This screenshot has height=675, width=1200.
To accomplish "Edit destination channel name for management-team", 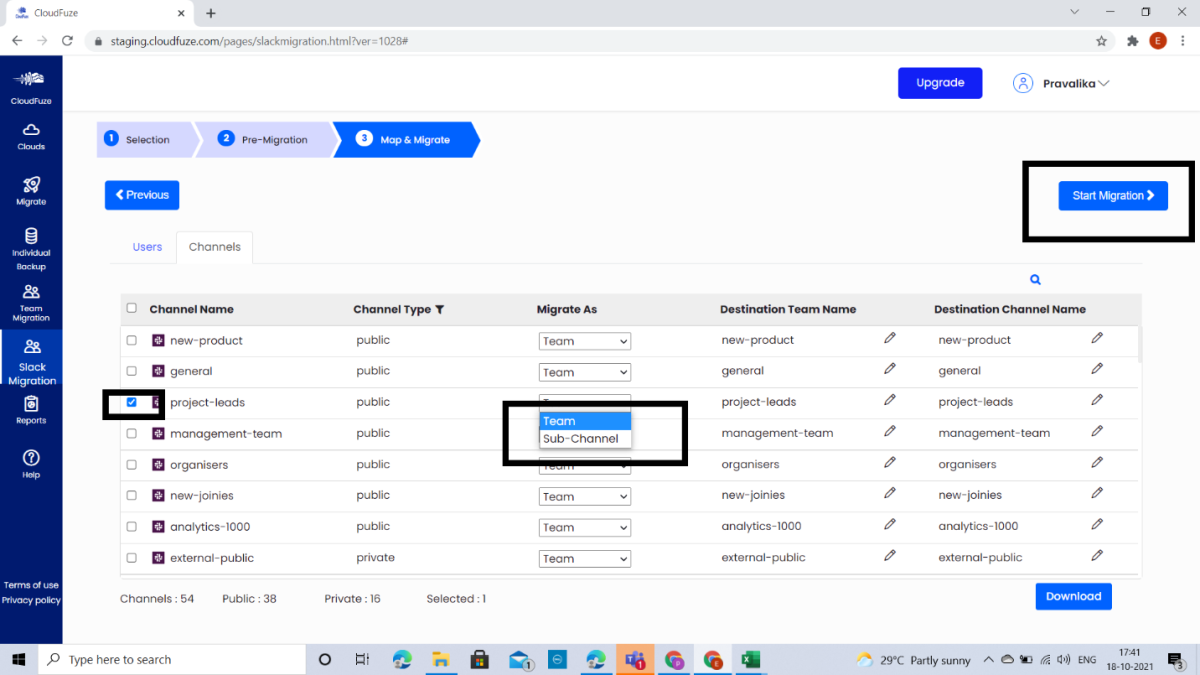I will 1097,432.
